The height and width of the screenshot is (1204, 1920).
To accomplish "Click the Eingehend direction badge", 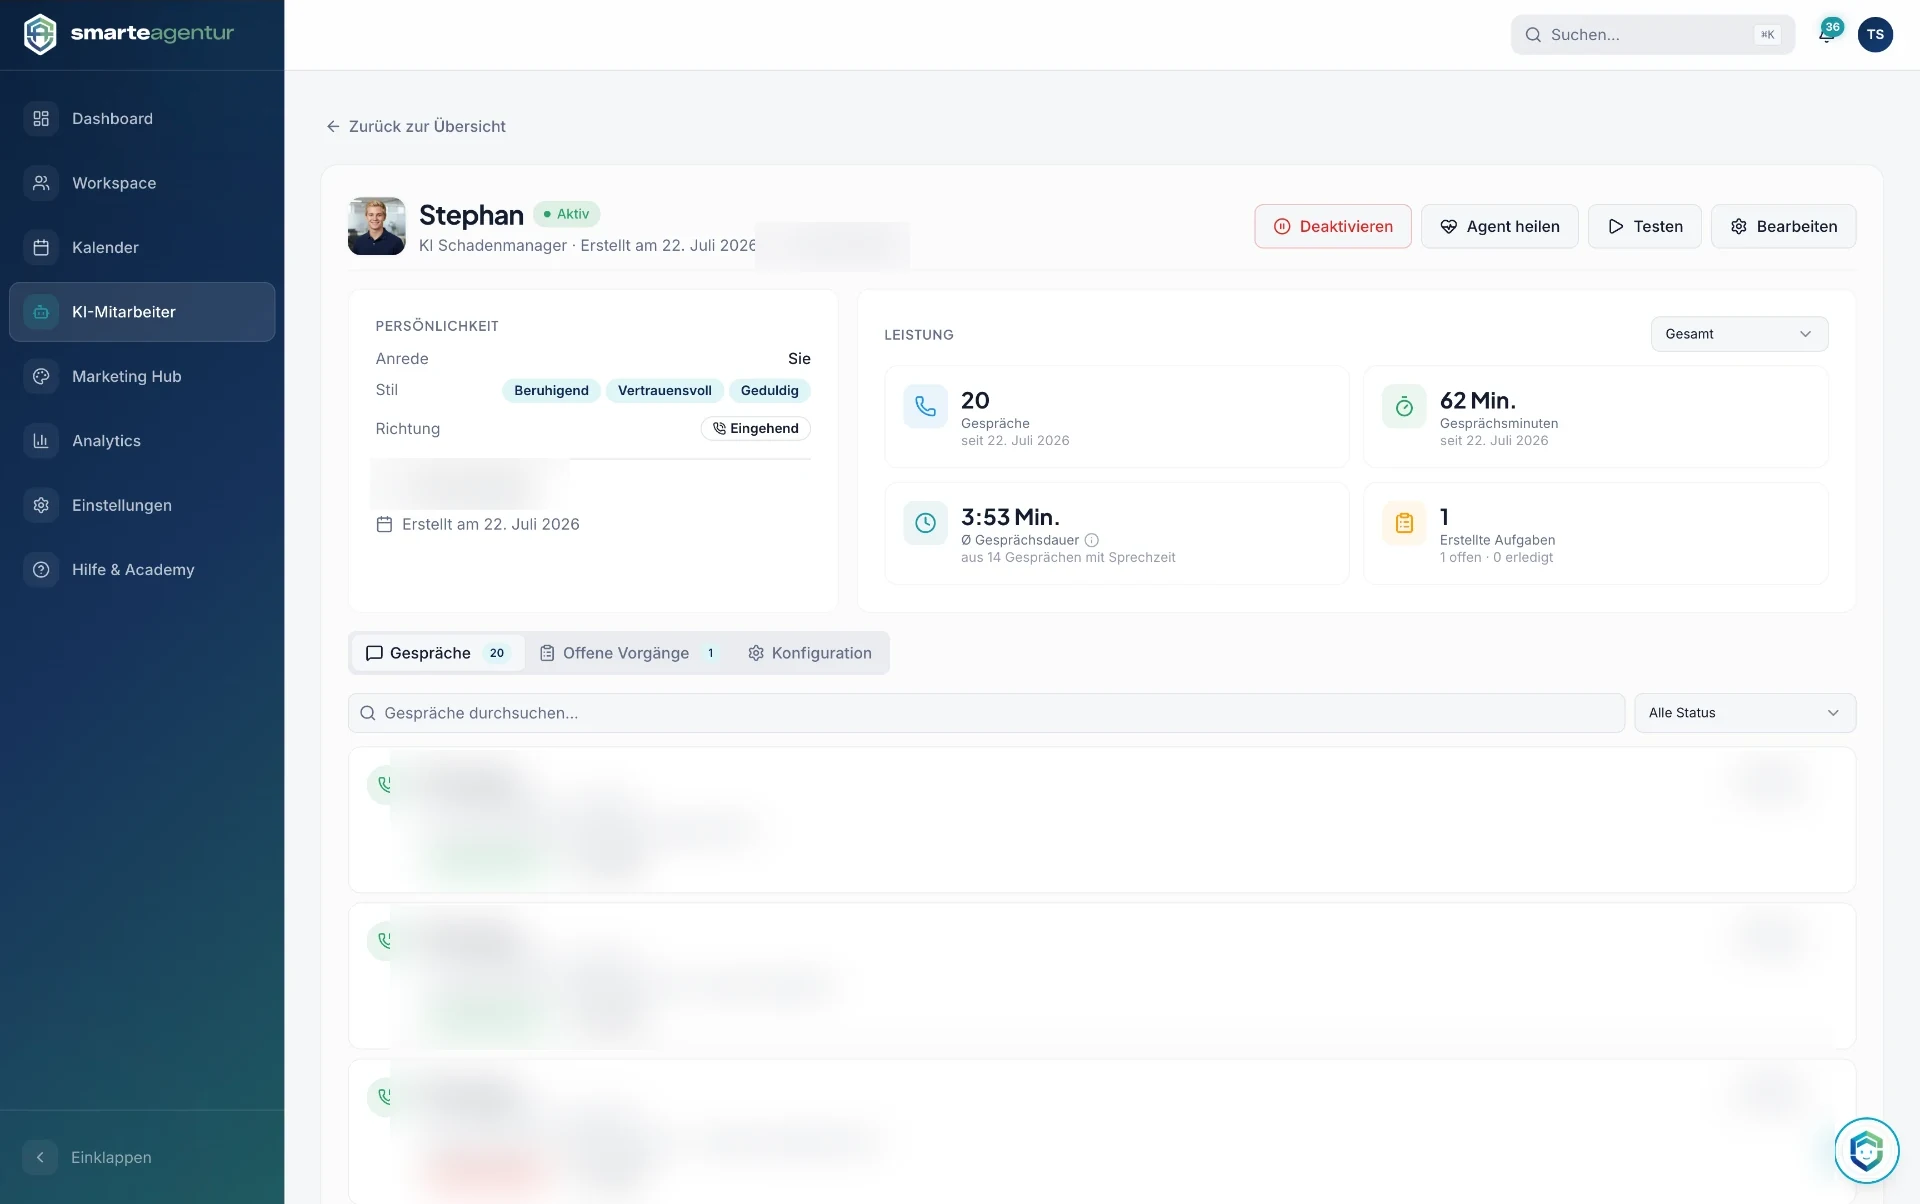I will tap(755, 429).
